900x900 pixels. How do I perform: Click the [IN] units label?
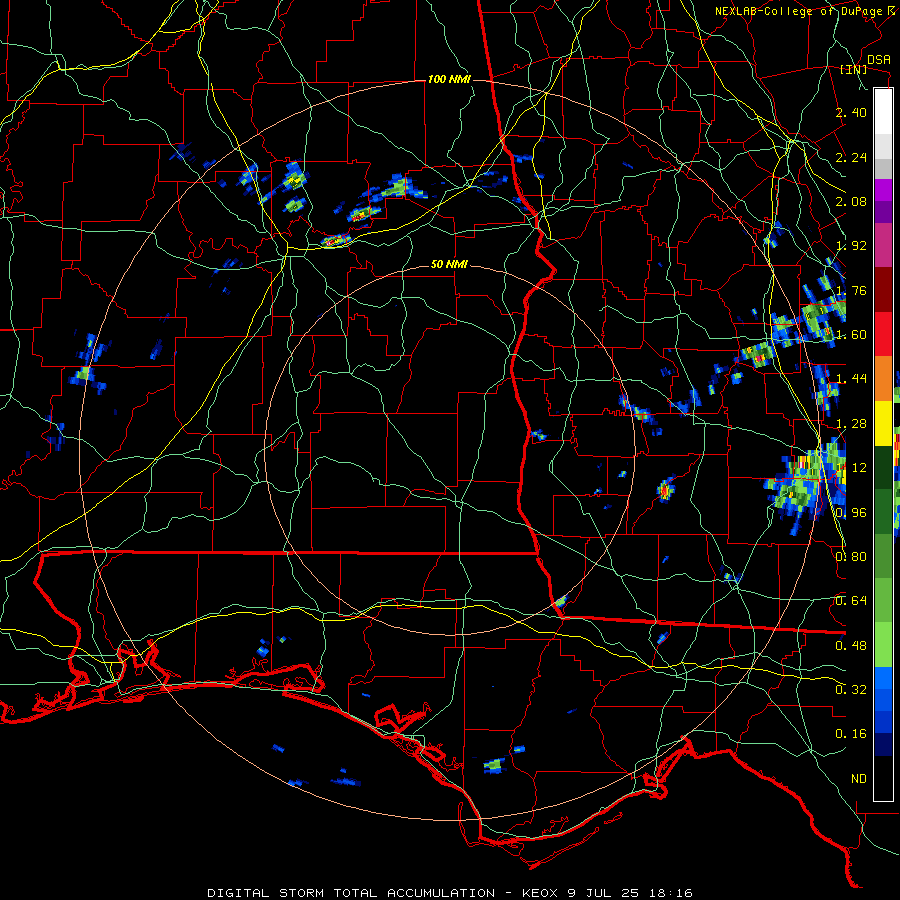click(854, 69)
